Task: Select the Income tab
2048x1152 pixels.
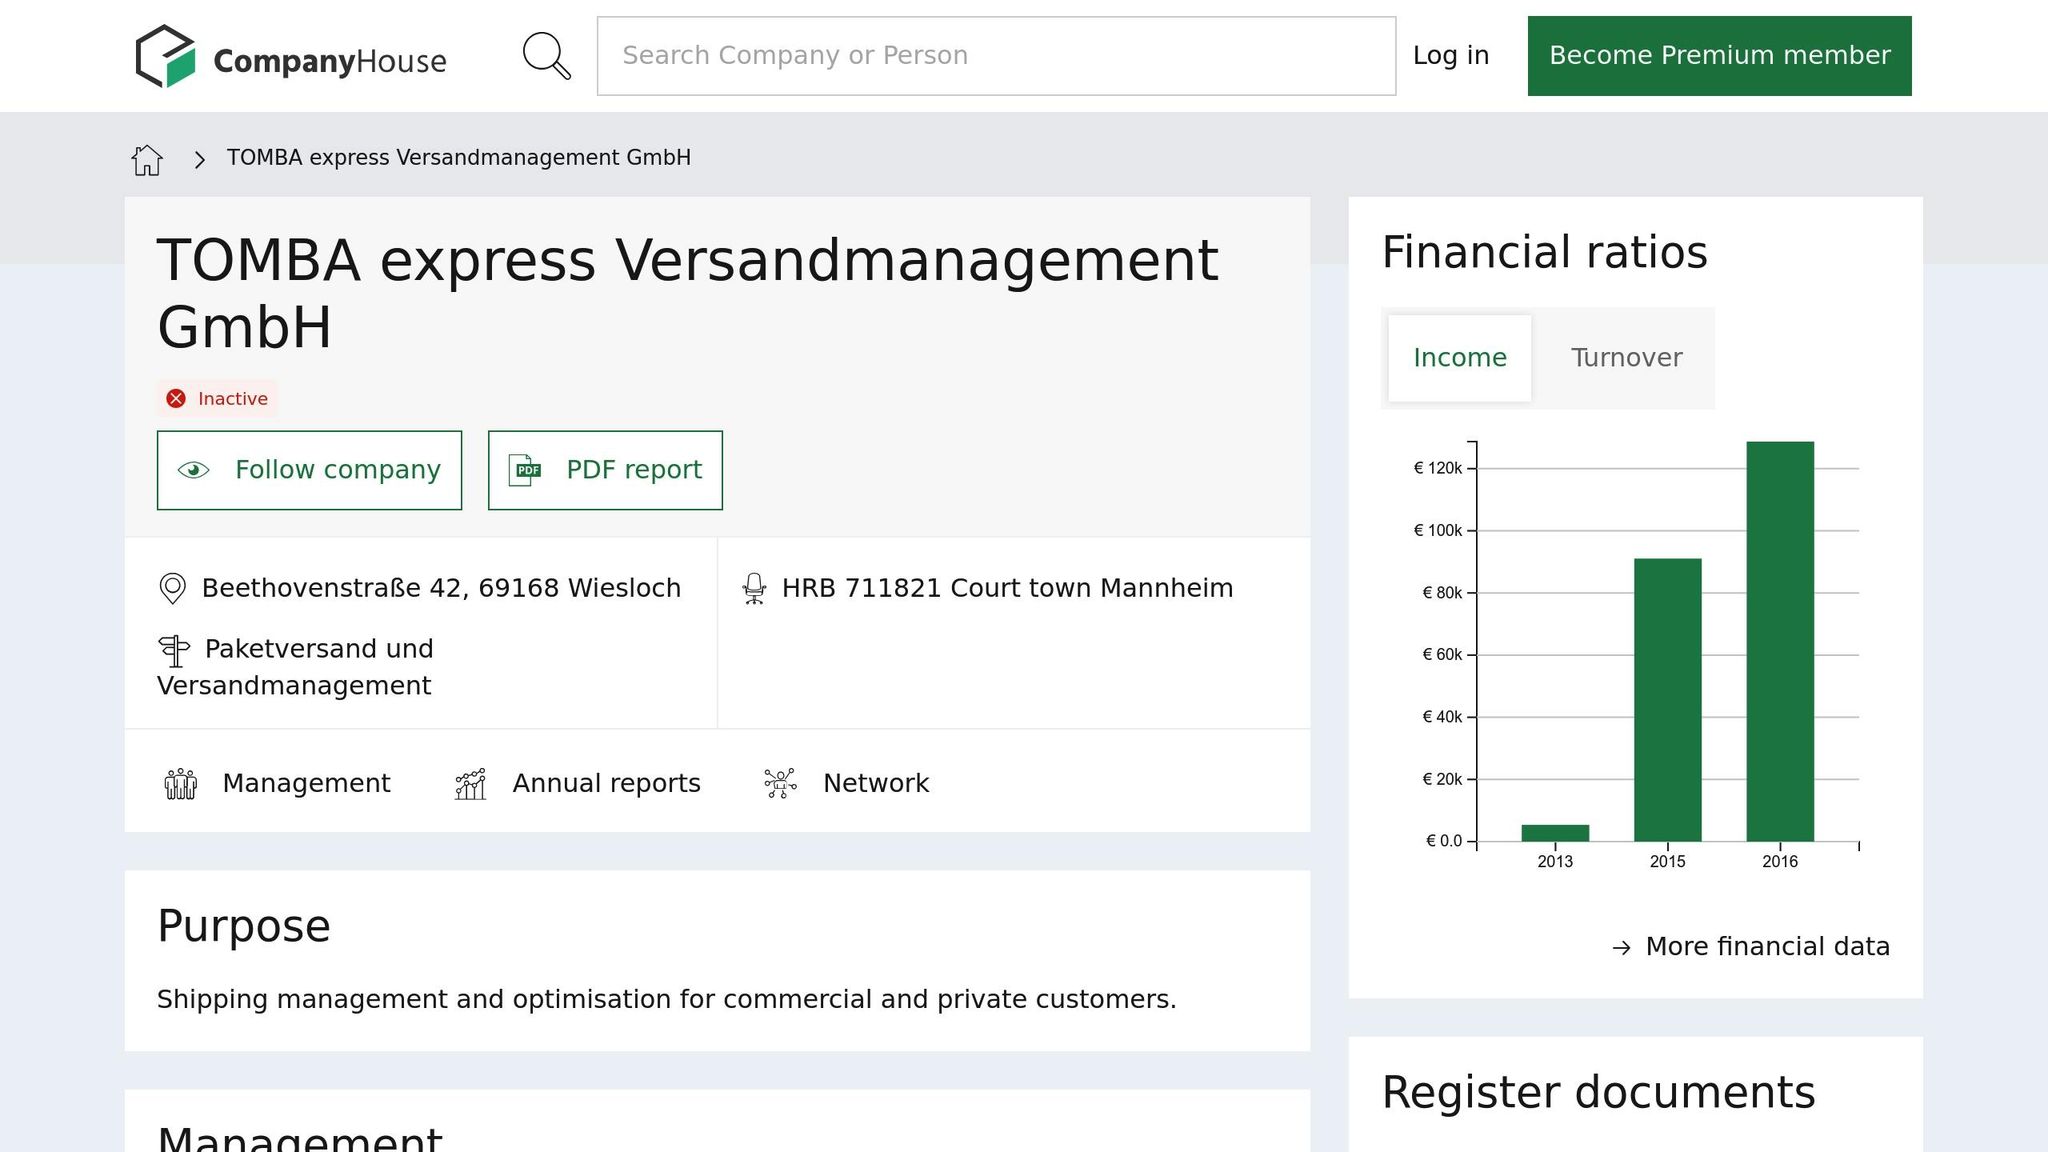Action: [x=1460, y=358]
